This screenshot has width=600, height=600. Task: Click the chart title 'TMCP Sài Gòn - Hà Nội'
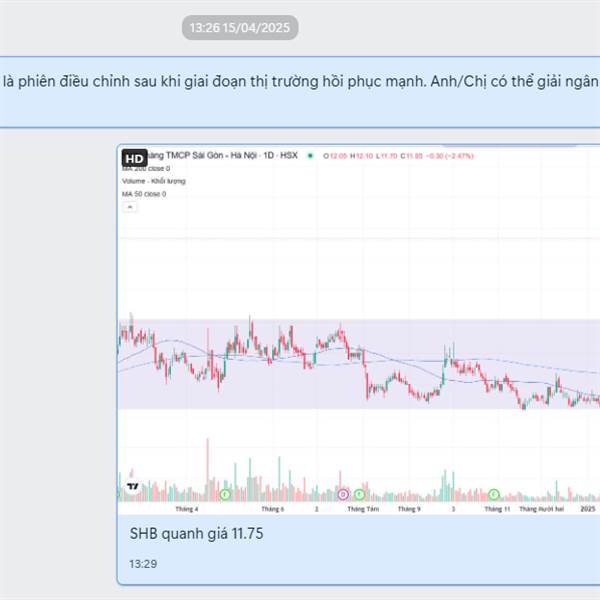click(212, 155)
